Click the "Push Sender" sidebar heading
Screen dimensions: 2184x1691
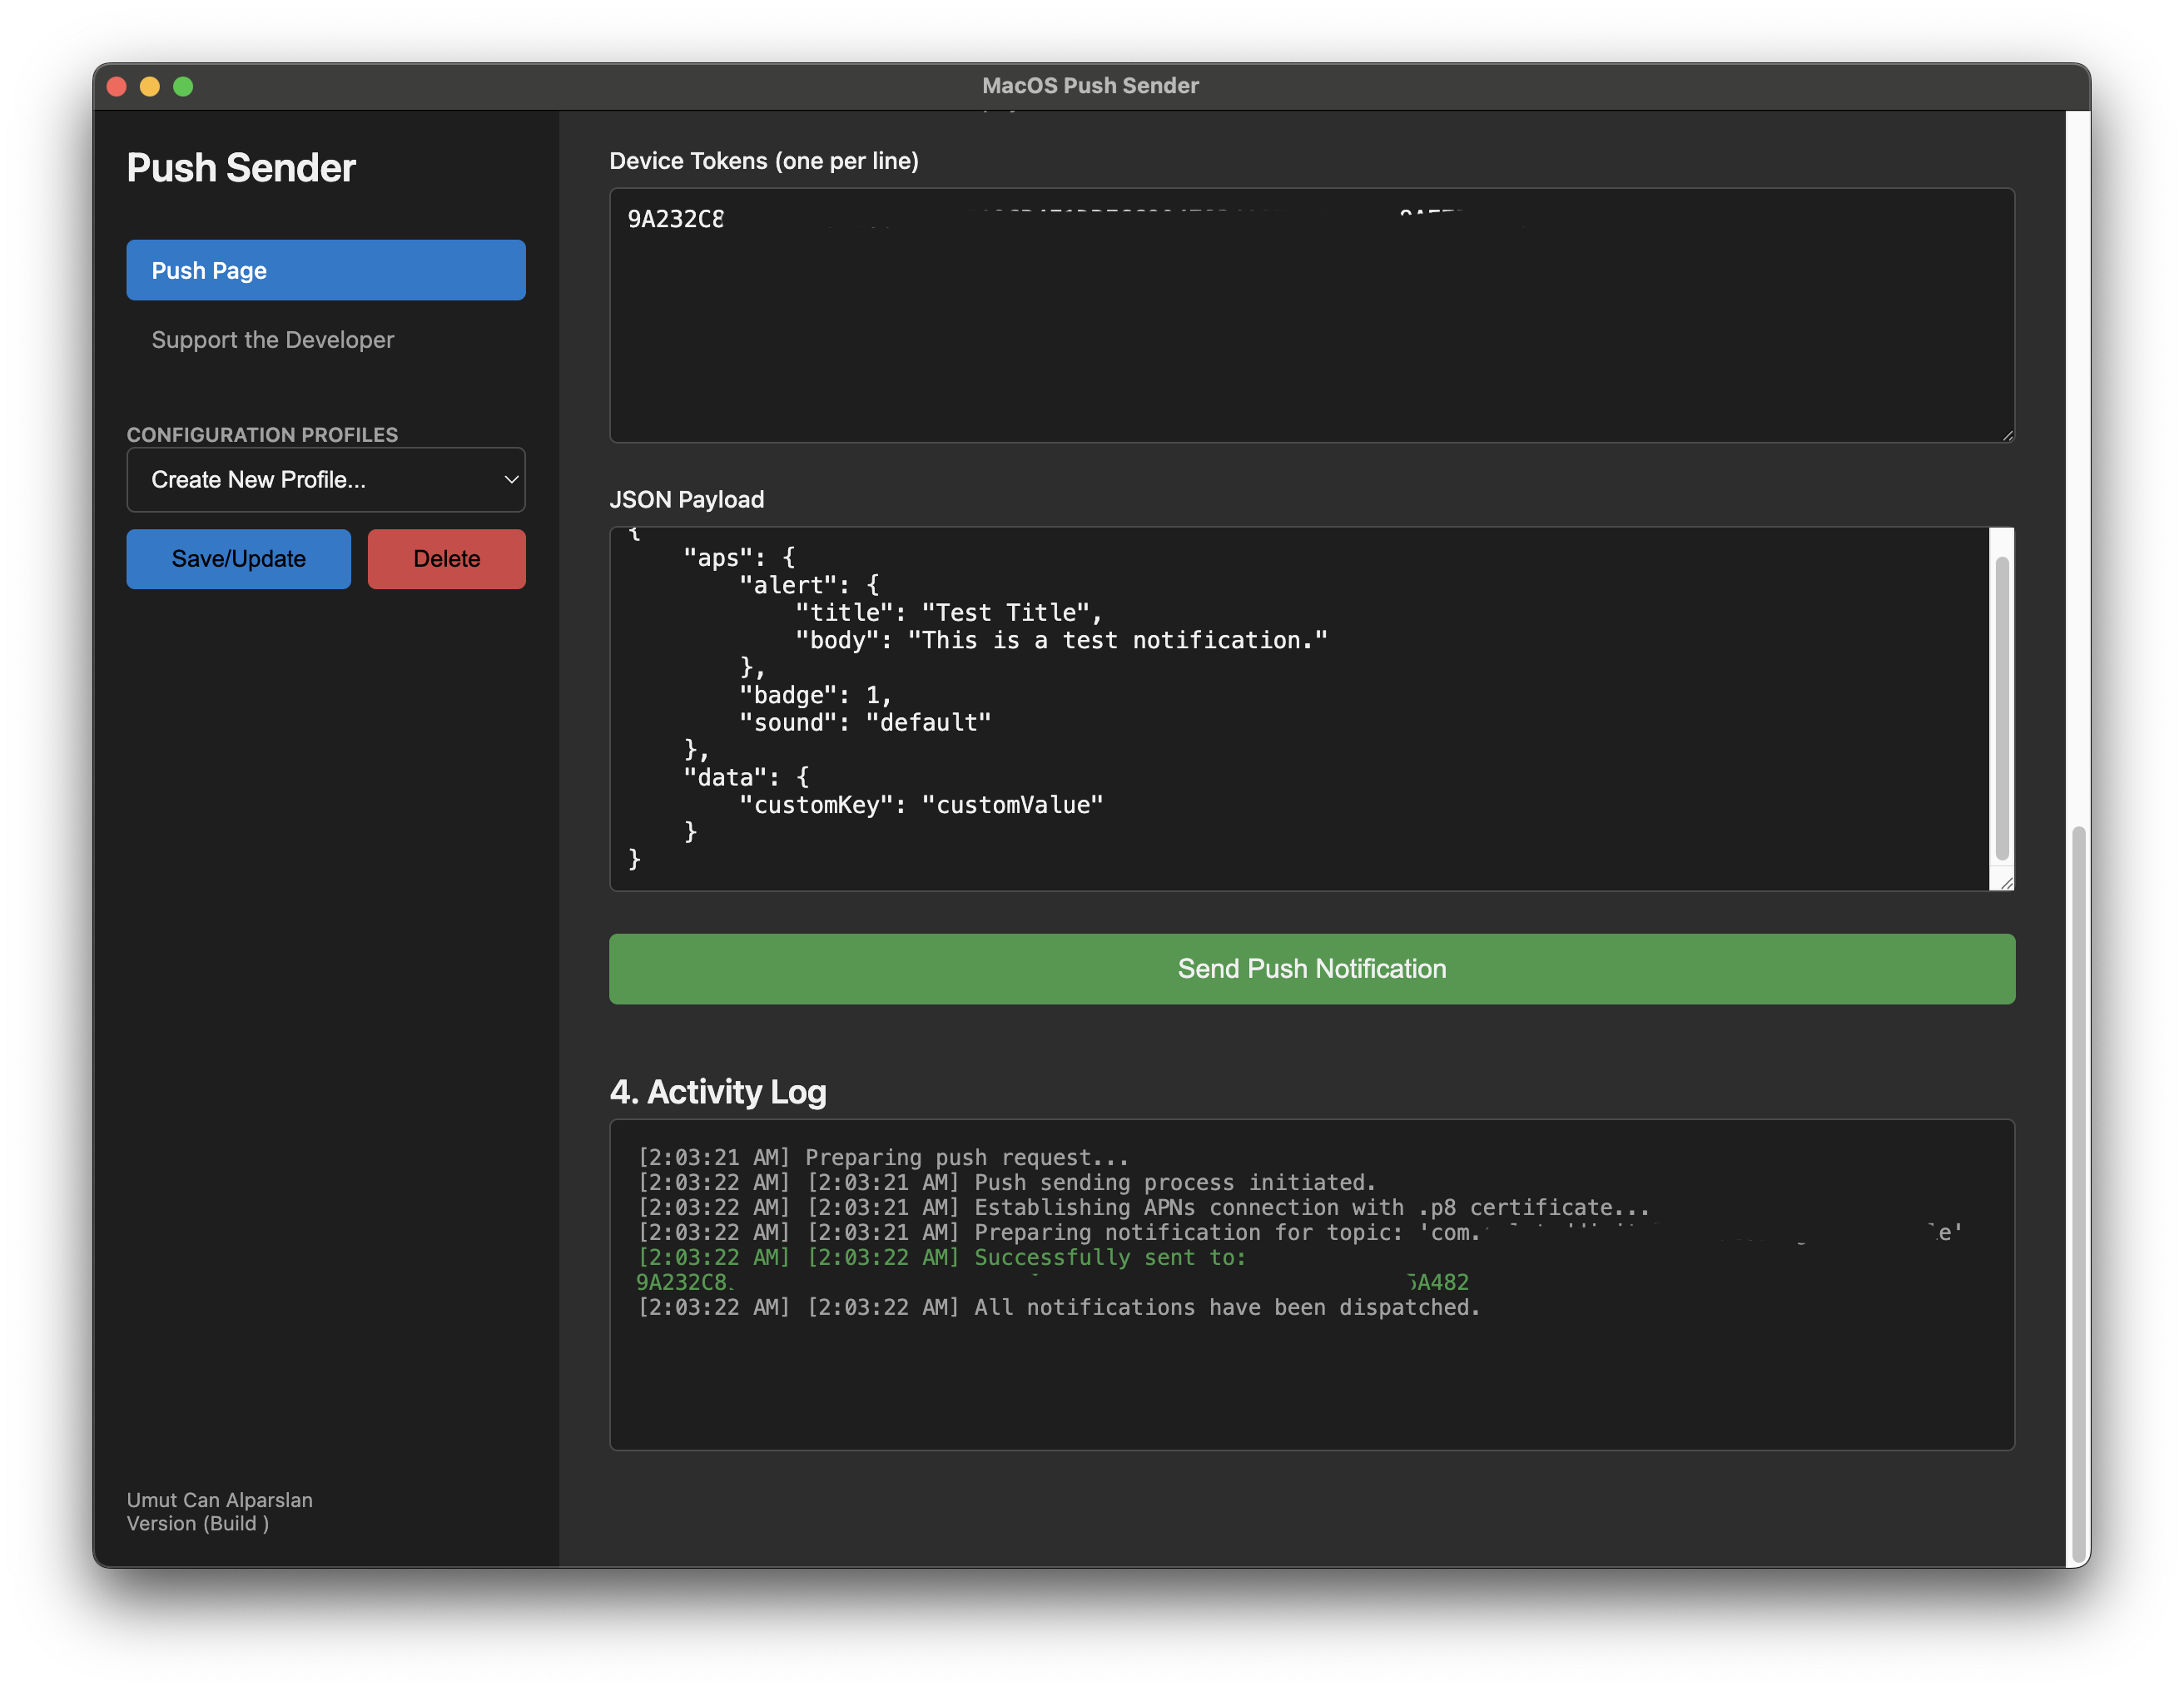pyautogui.click(x=241, y=168)
